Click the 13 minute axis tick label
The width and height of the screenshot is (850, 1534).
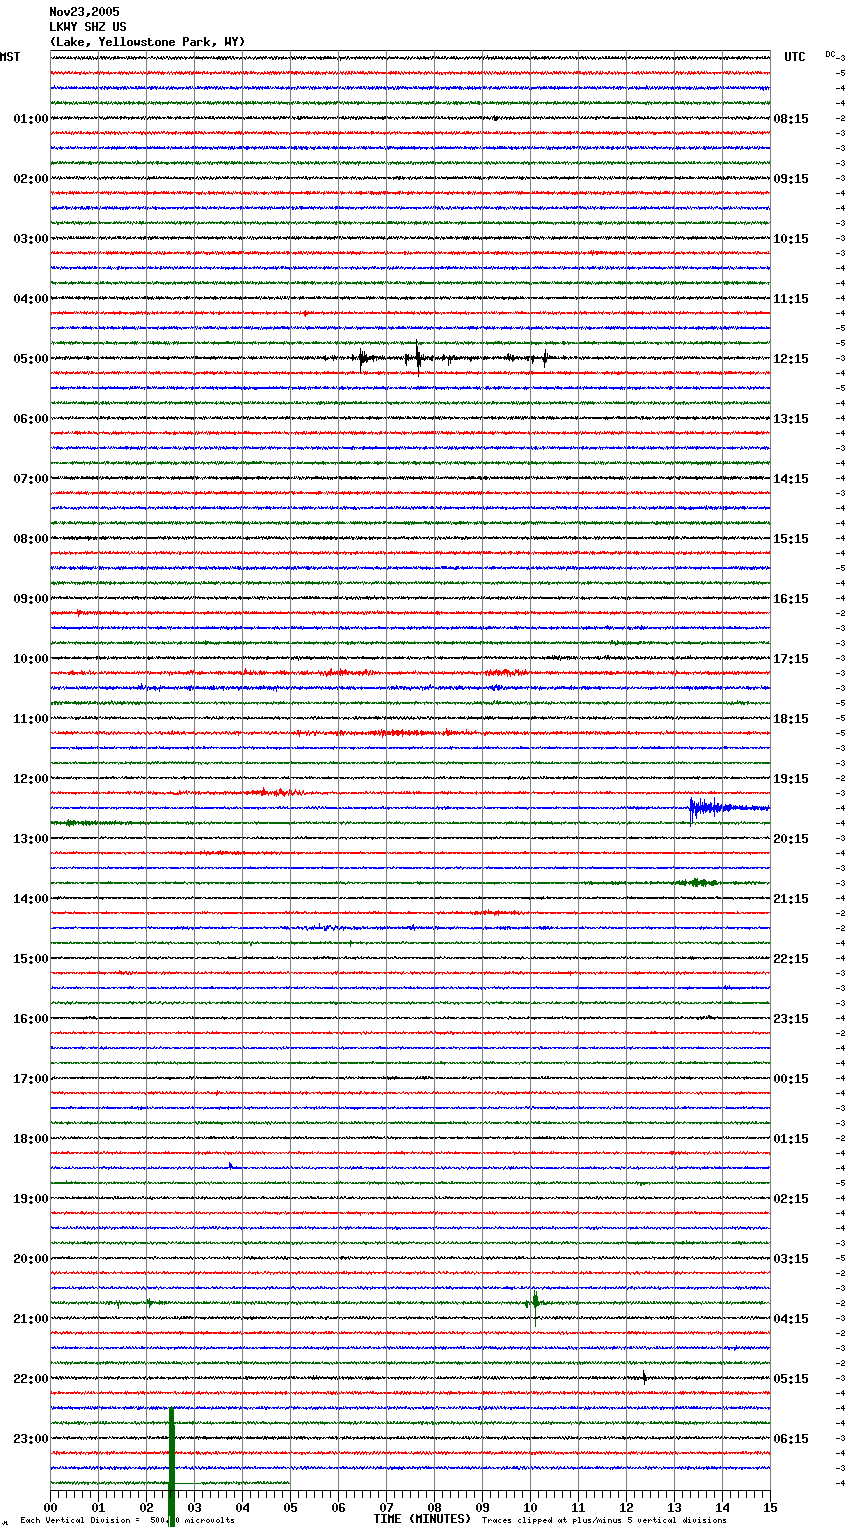pyautogui.click(x=674, y=1507)
